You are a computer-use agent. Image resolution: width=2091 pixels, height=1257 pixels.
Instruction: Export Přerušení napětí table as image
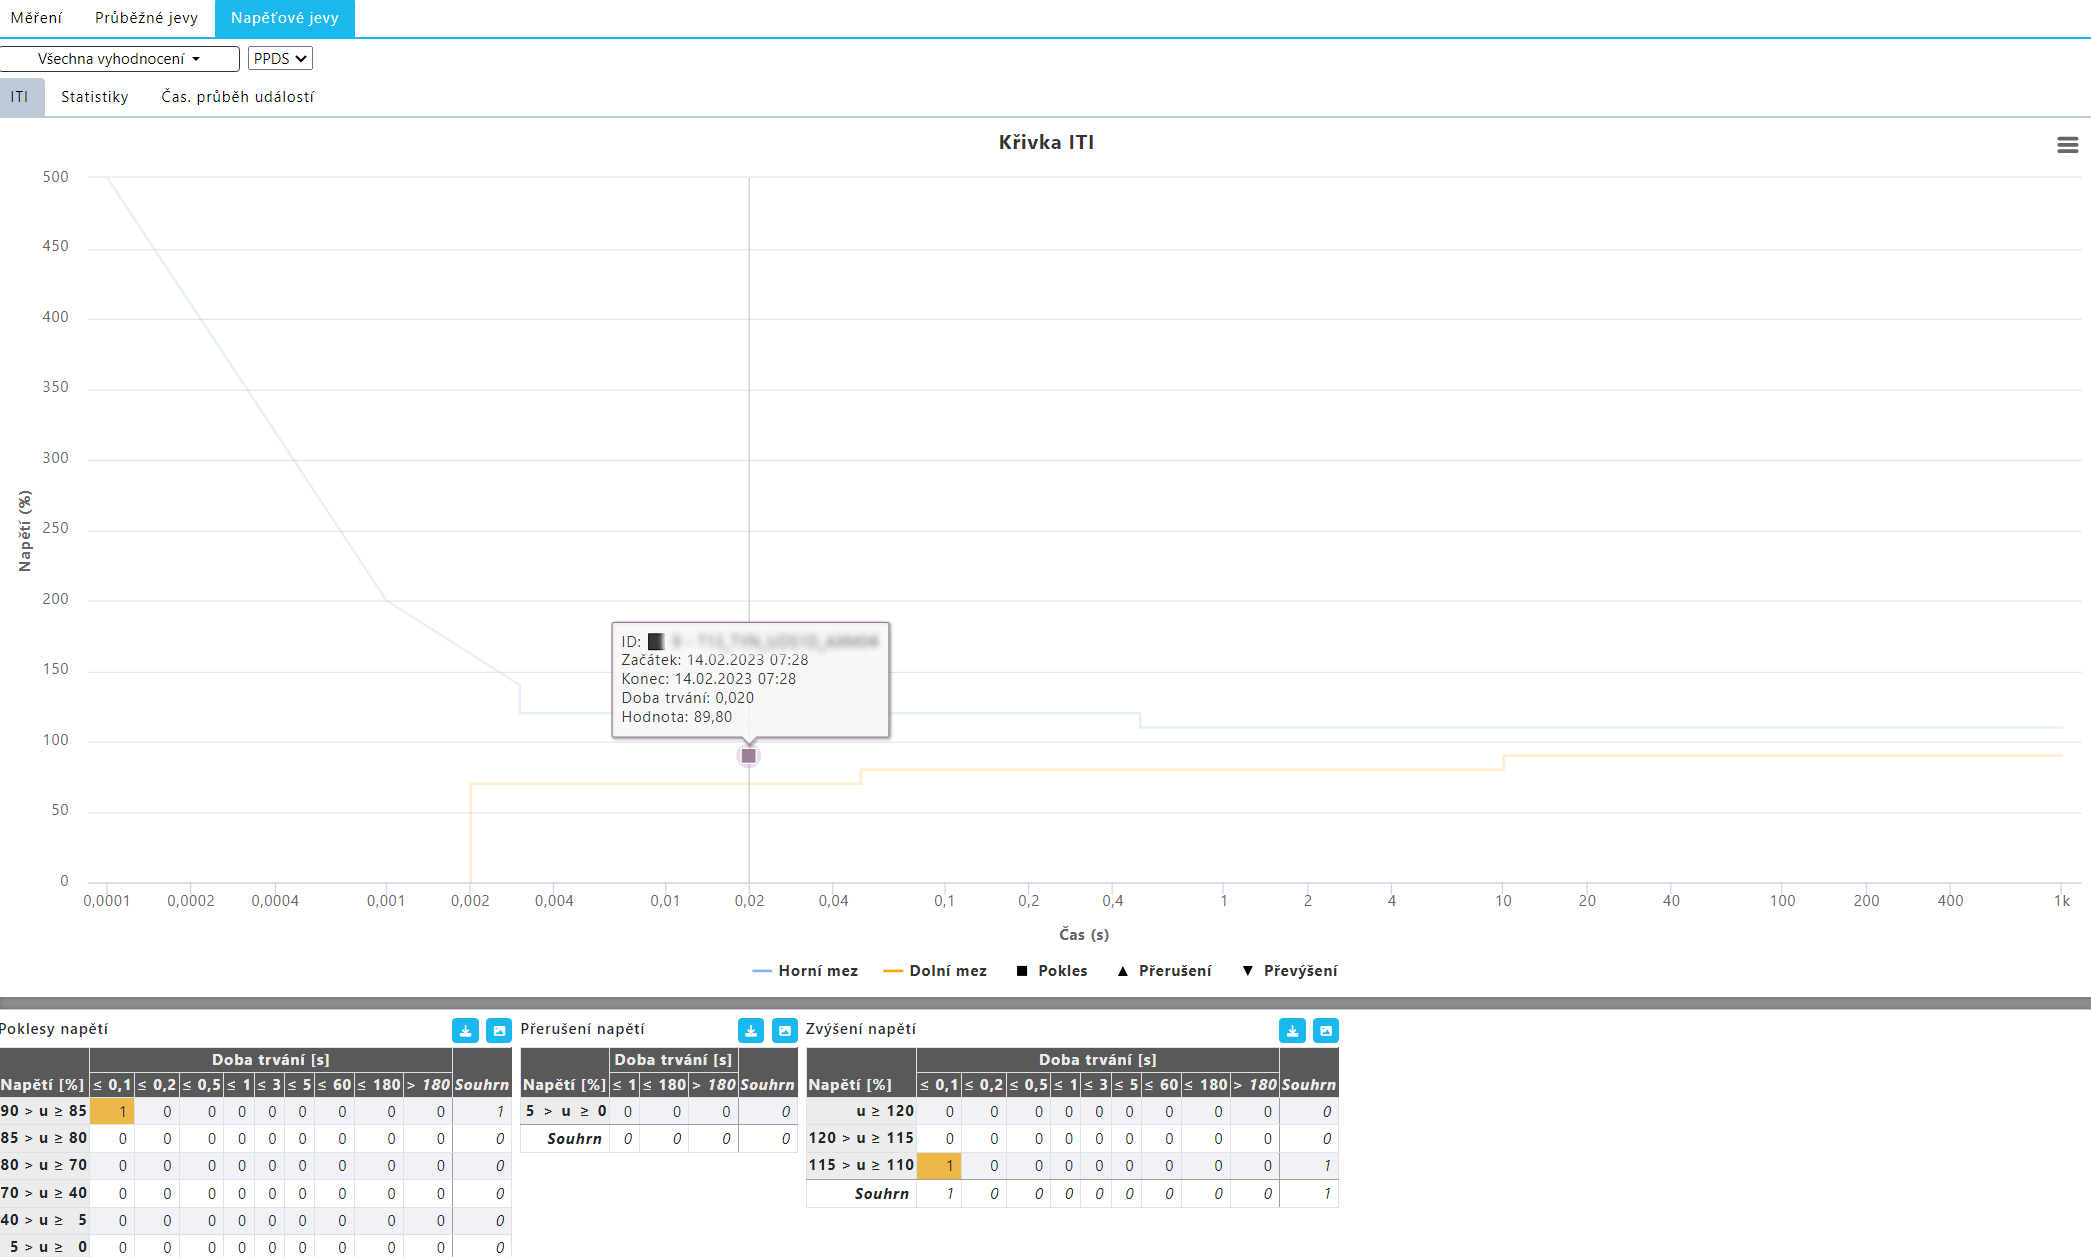[x=785, y=1031]
